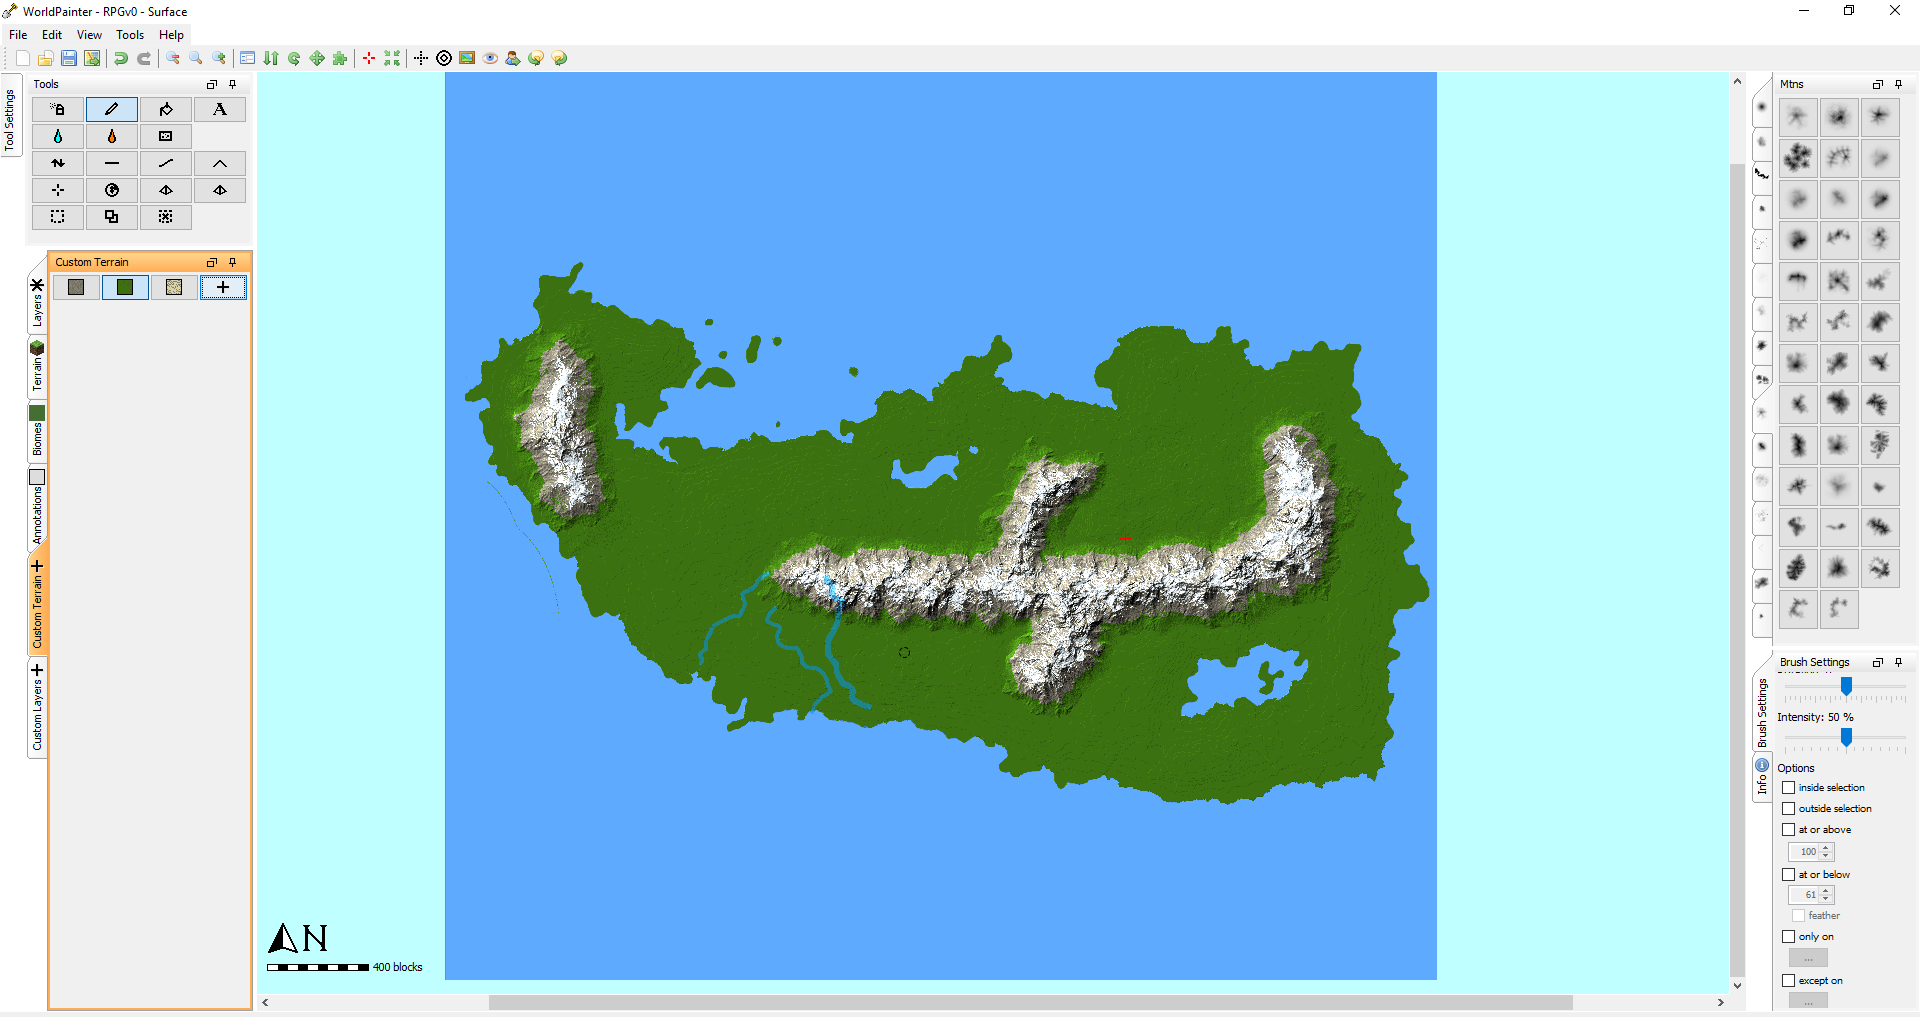Open the View menu
This screenshot has height=1017, width=1920.
point(89,35)
